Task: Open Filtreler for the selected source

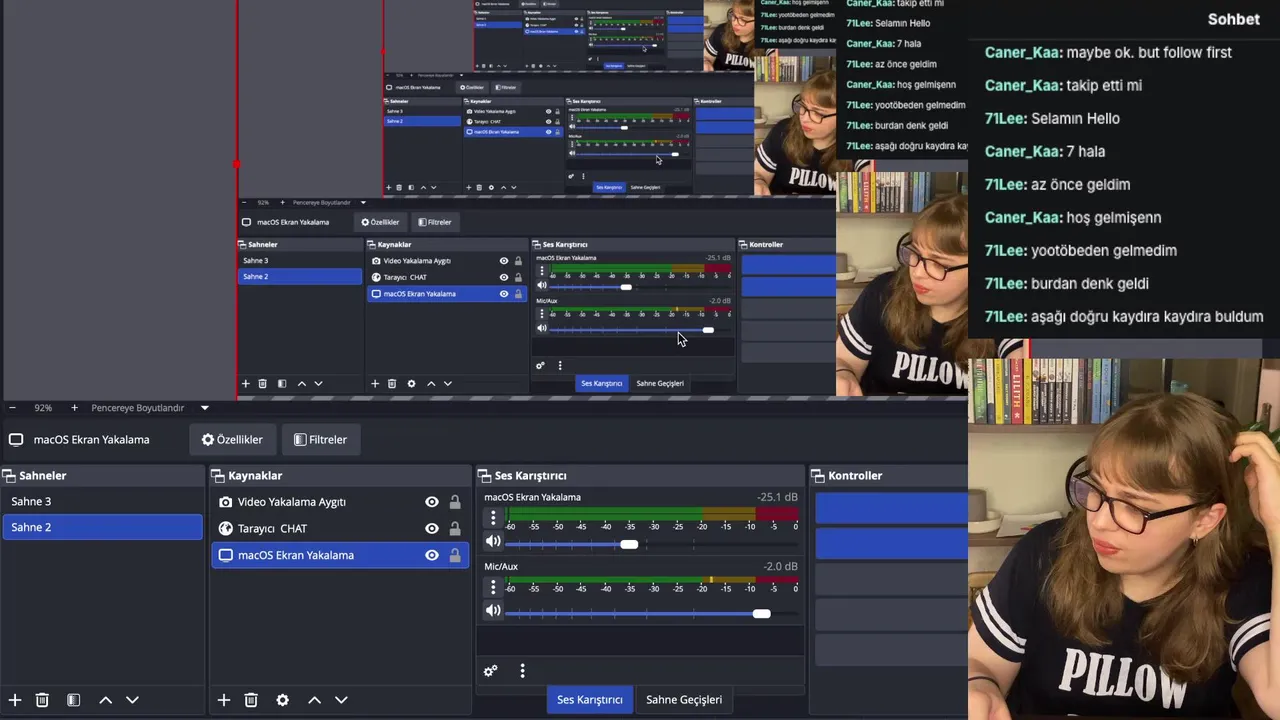Action: click(x=320, y=440)
